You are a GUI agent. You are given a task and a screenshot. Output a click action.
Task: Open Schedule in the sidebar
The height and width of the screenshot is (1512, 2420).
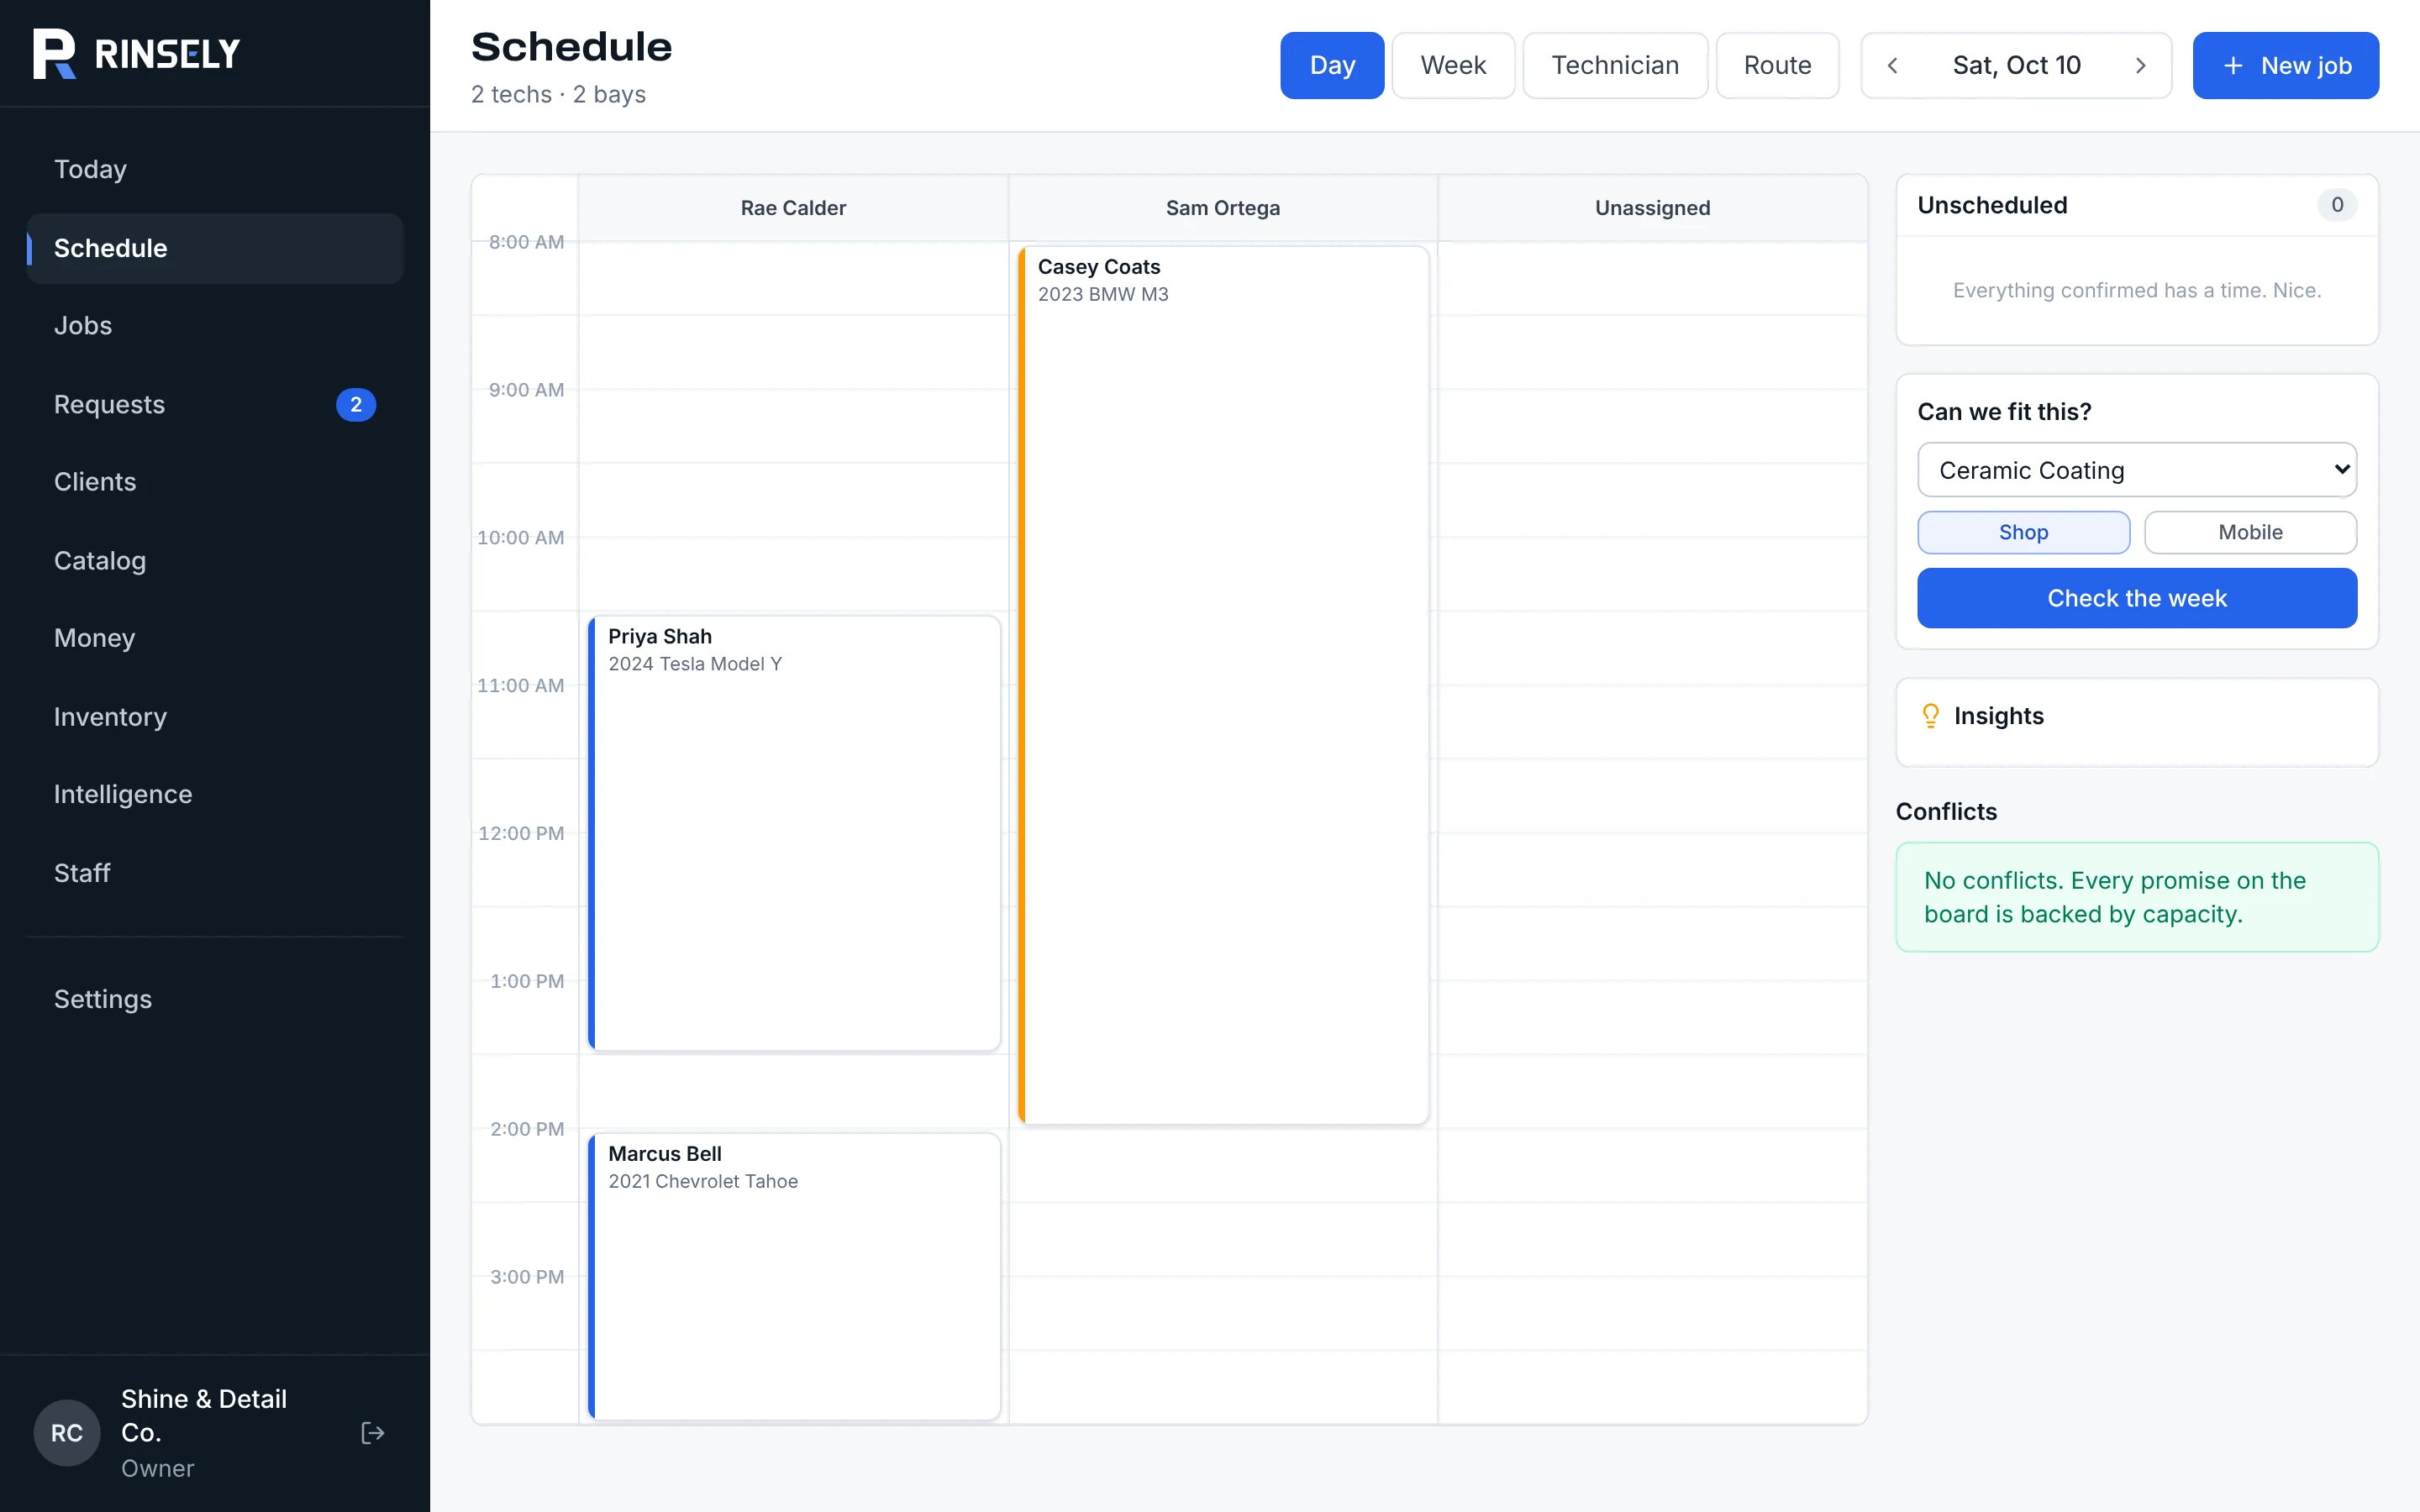(215, 248)
